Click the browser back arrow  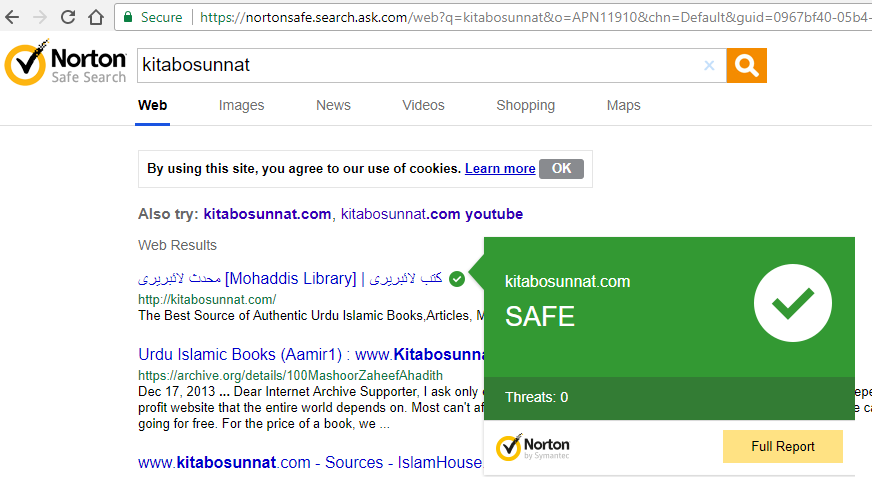(x=12, y=17)
